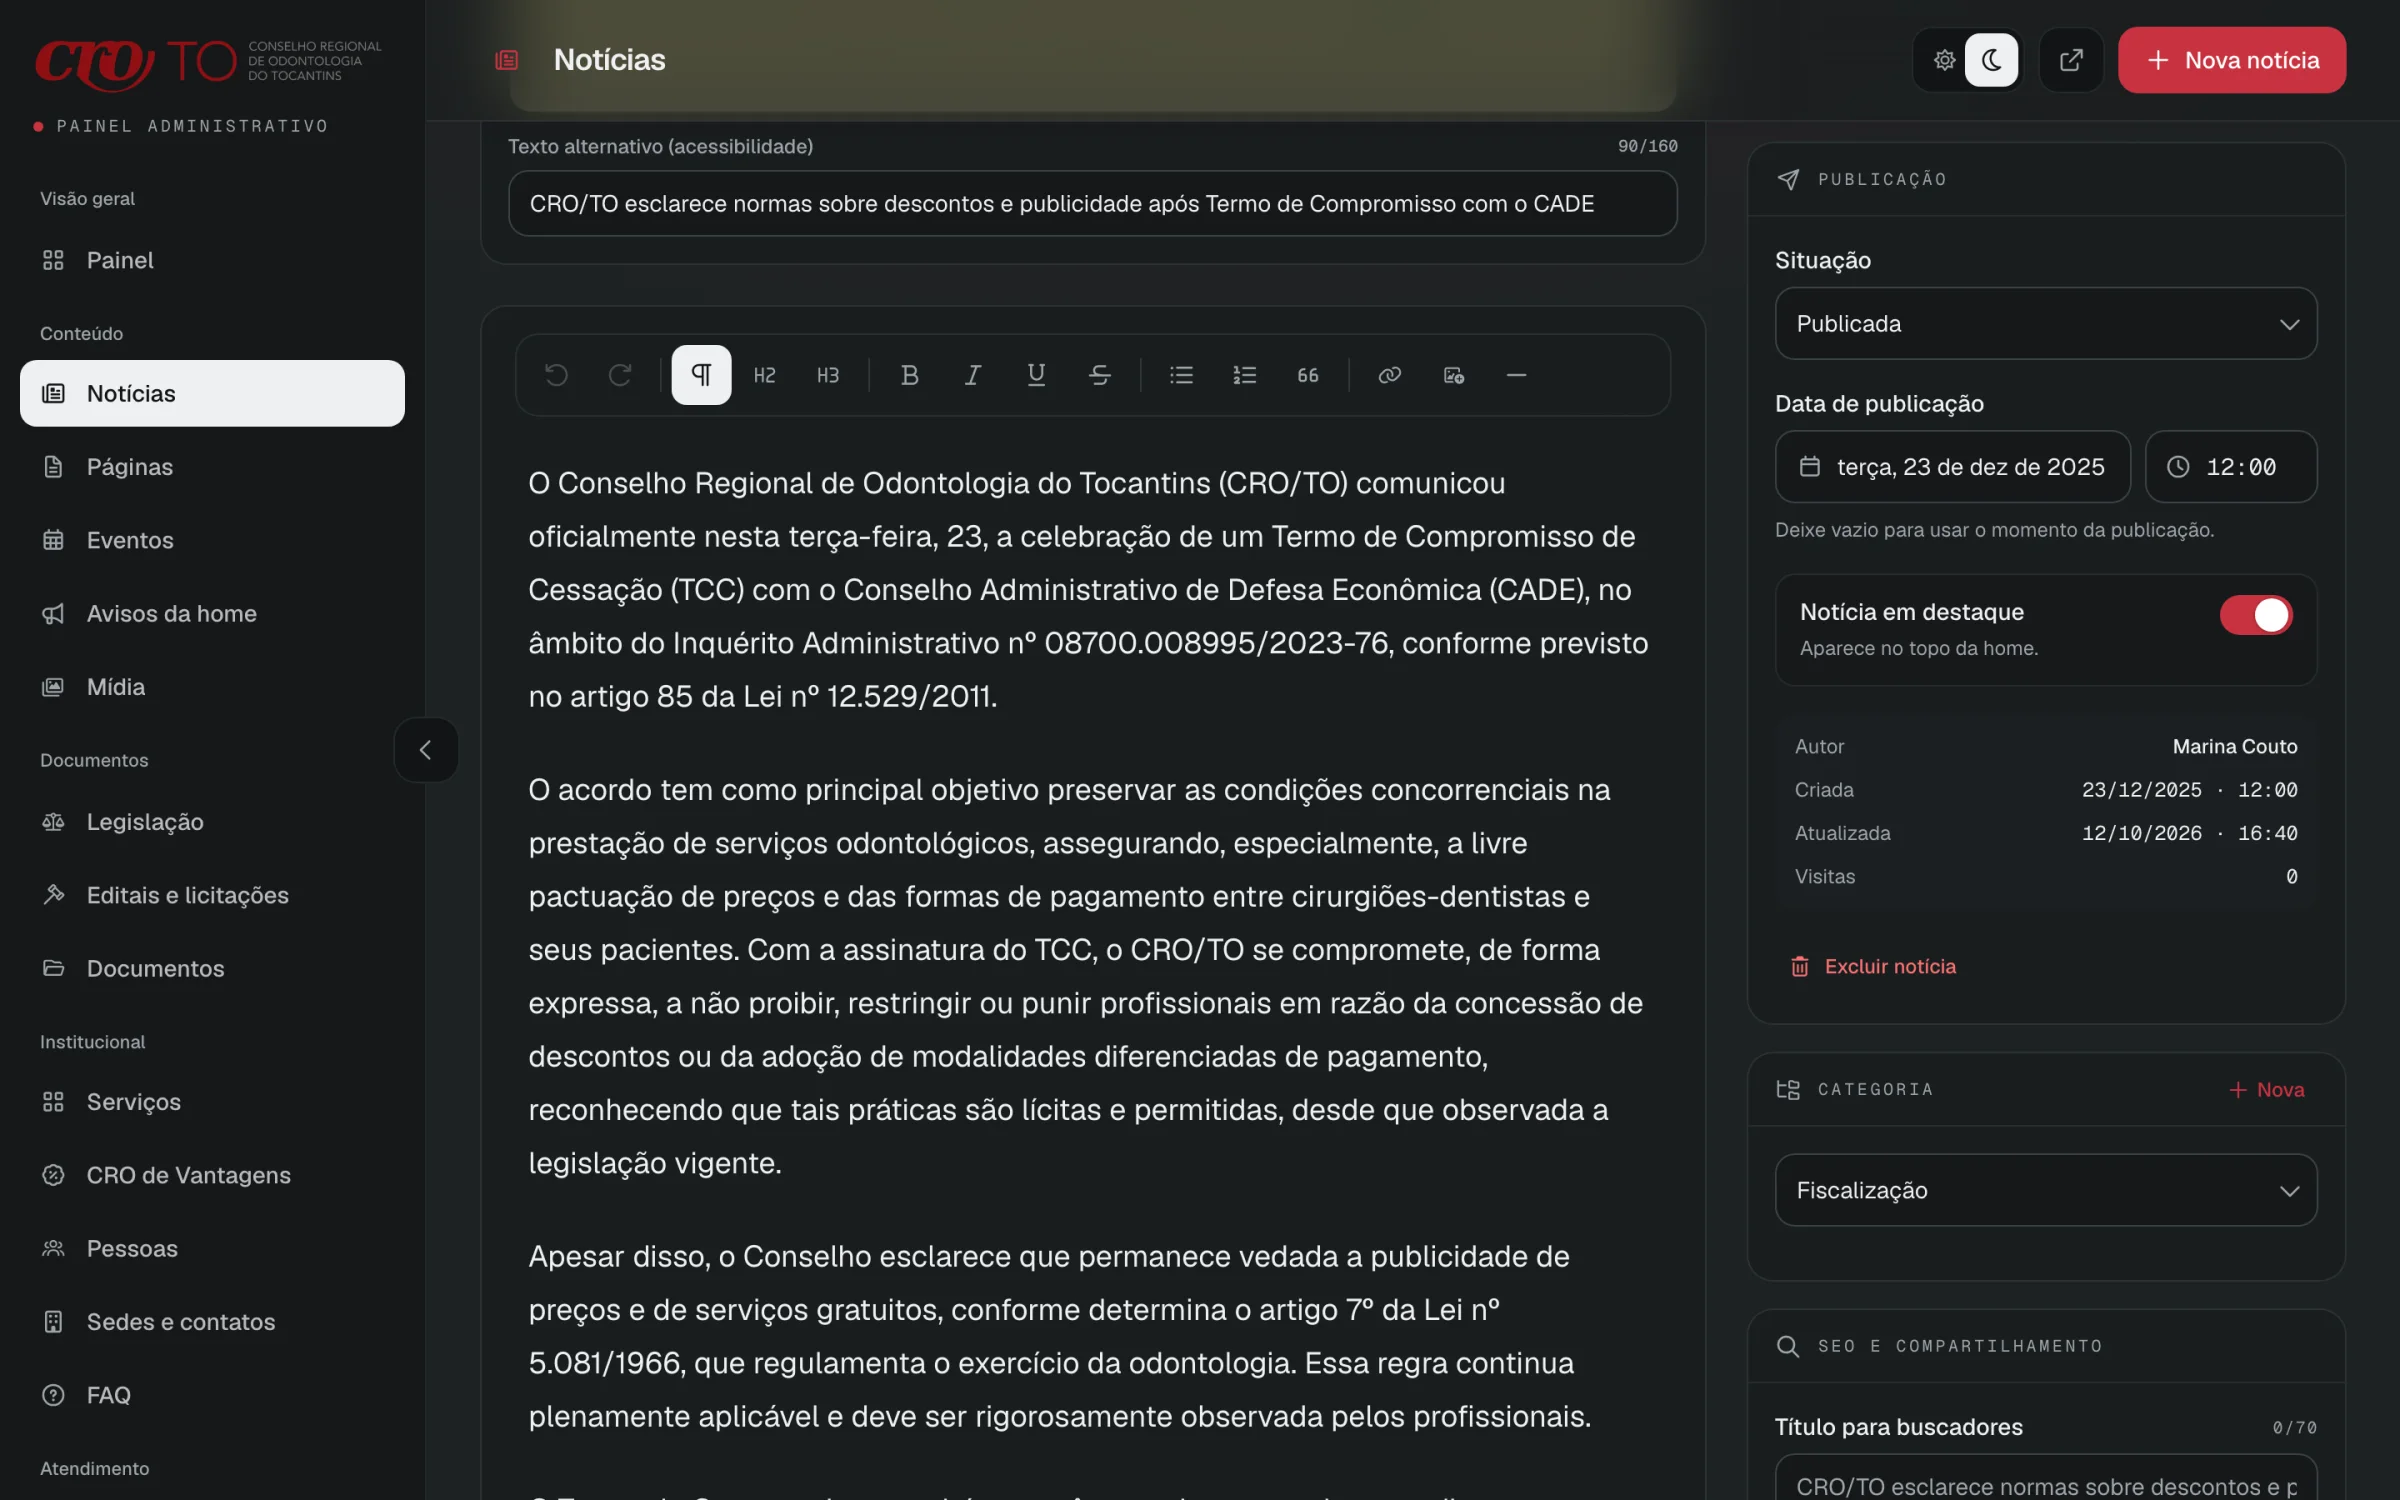2400x1500 pixels.
Task: Switch to dark theme with moon icon
Action: (x=1991, y=60)
